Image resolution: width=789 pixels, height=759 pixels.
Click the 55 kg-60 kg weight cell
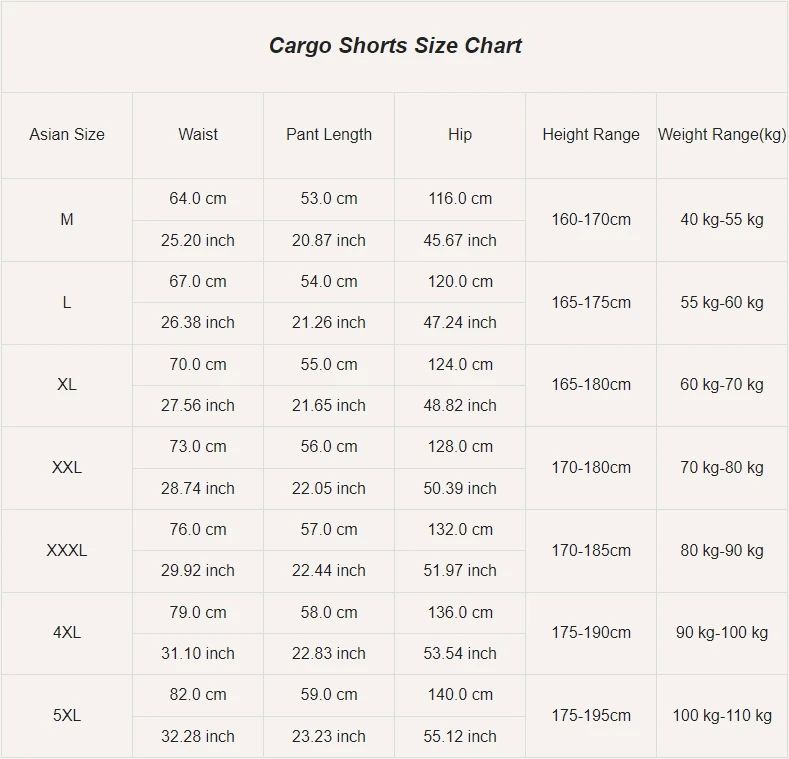coord(722,302)
